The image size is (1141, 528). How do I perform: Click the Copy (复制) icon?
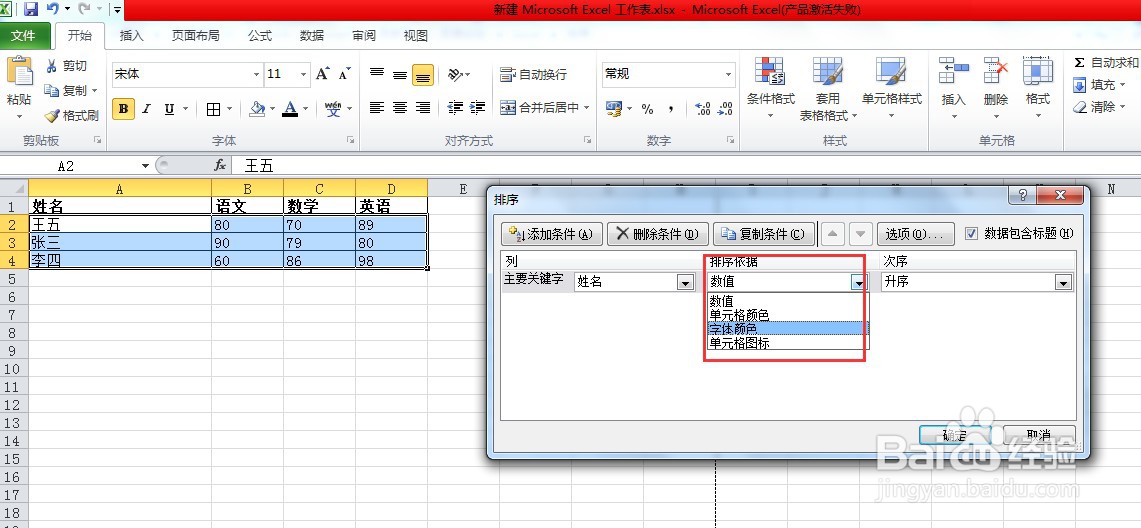pyautogui.click(x=51, y=90)
